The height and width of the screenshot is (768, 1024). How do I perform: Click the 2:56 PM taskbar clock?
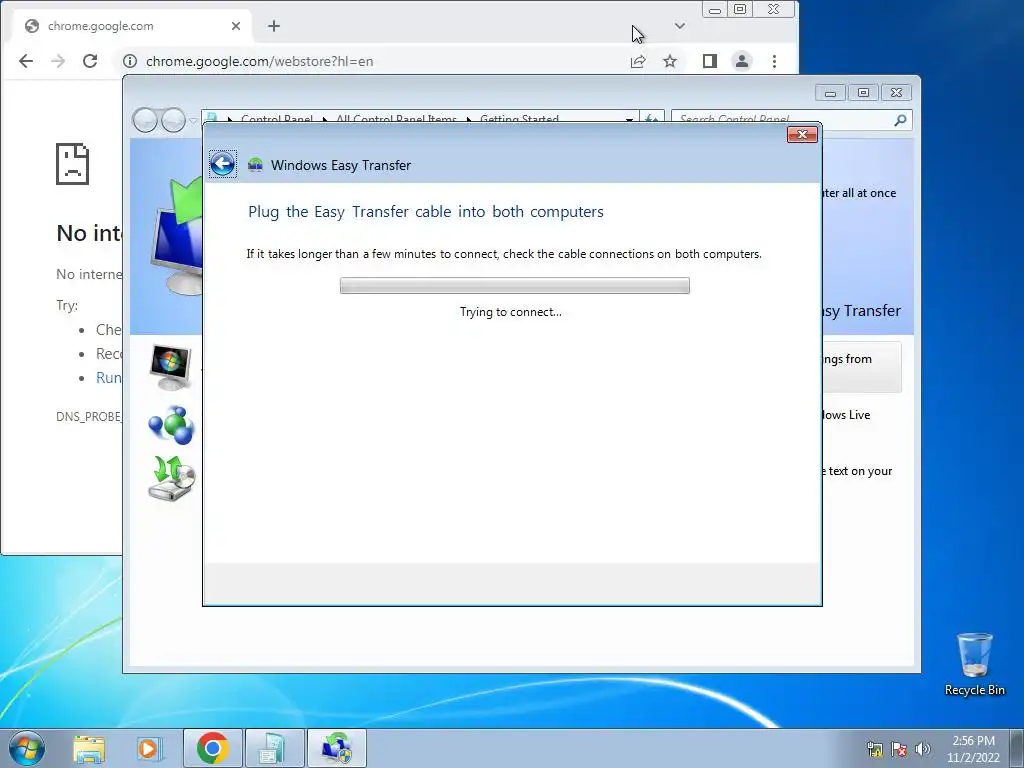click(x=973, y=748)
